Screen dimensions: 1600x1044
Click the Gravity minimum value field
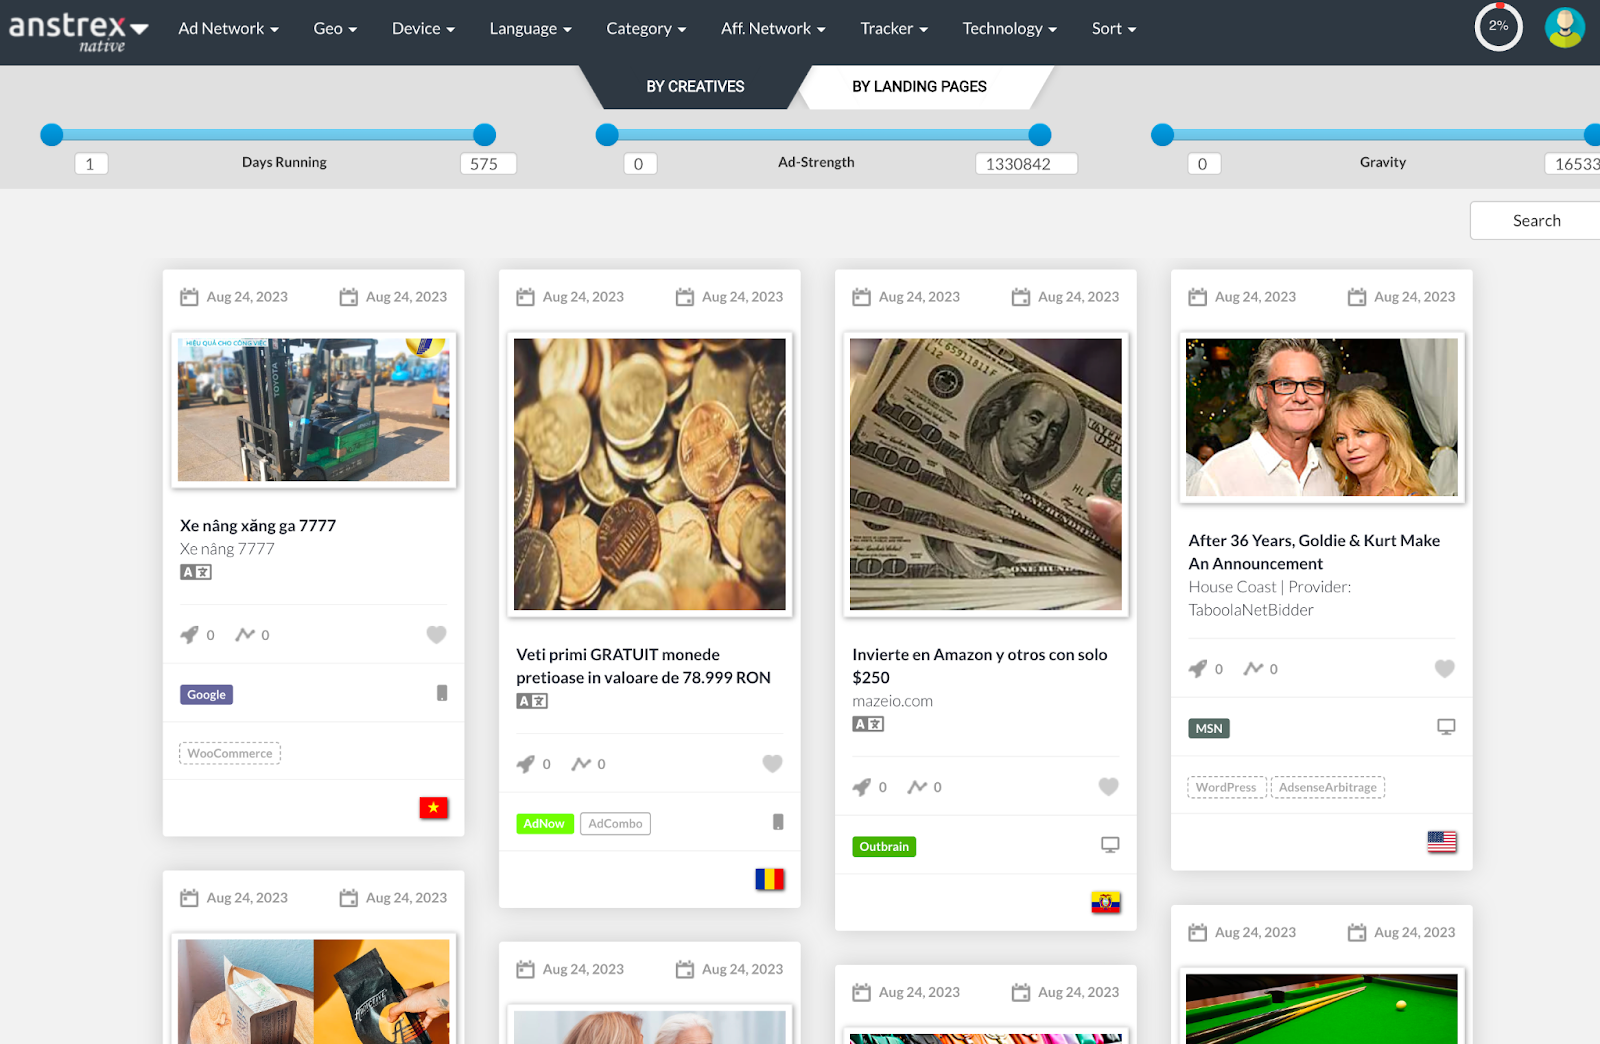click(1204, 164)
